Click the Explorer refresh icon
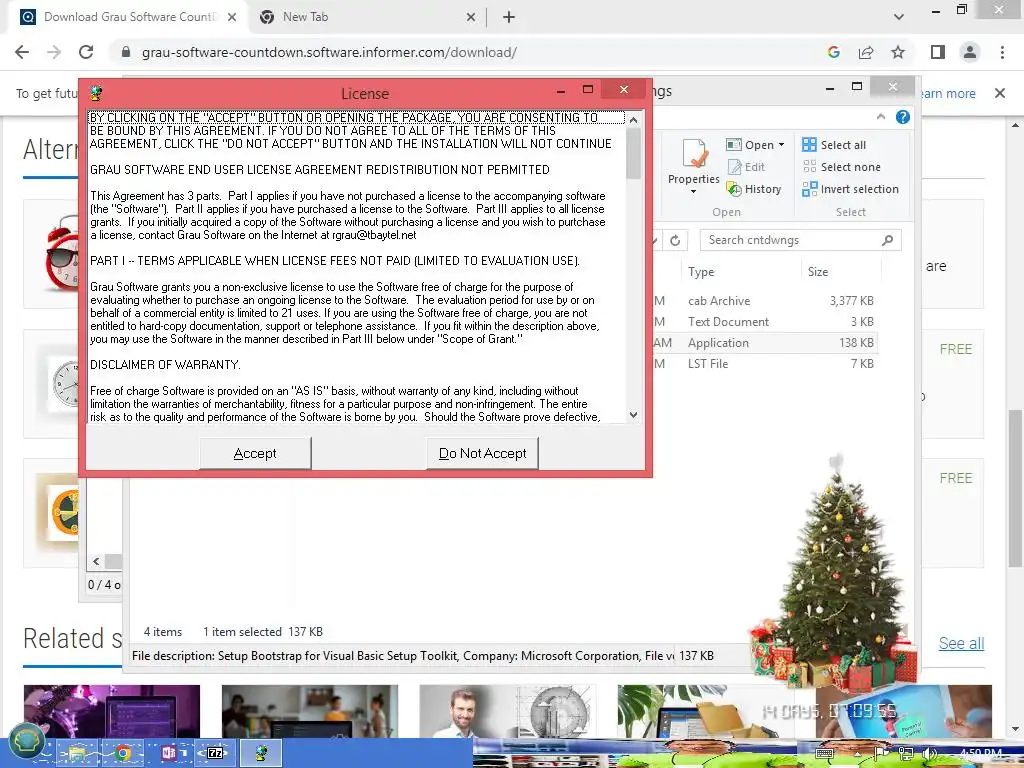Image resolution: width=1024 pixels, height=768 pixels. click(675, 240)
